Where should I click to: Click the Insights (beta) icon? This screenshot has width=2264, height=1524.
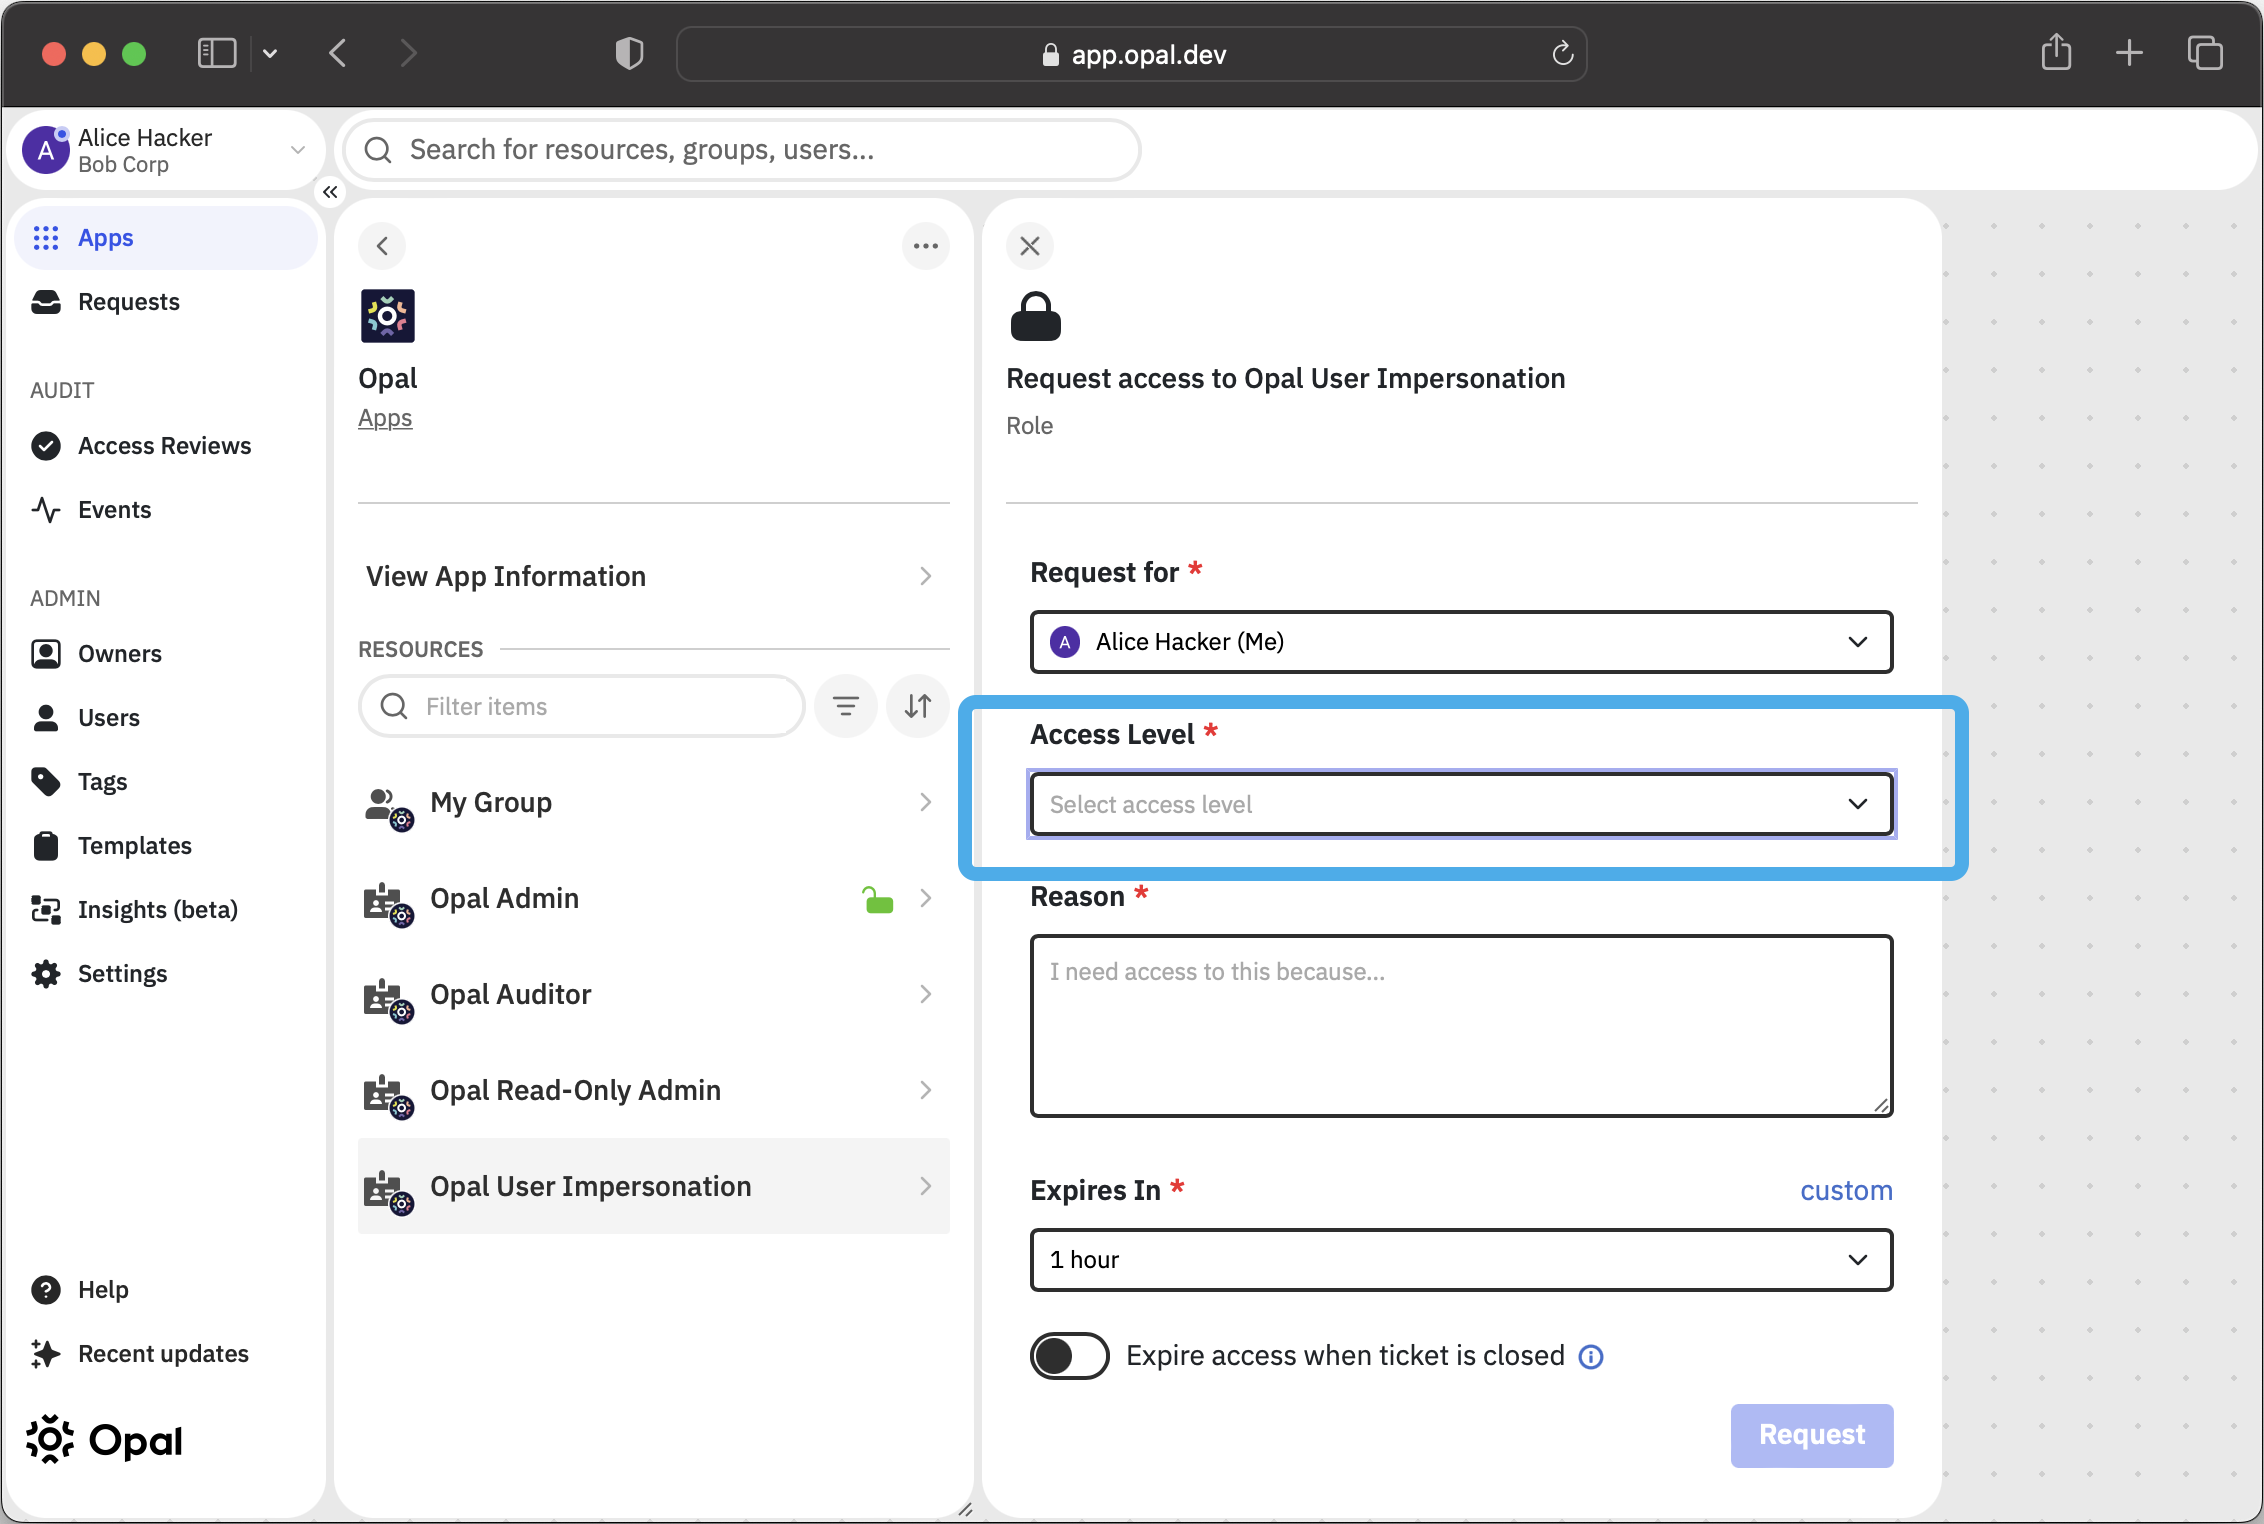46,910
